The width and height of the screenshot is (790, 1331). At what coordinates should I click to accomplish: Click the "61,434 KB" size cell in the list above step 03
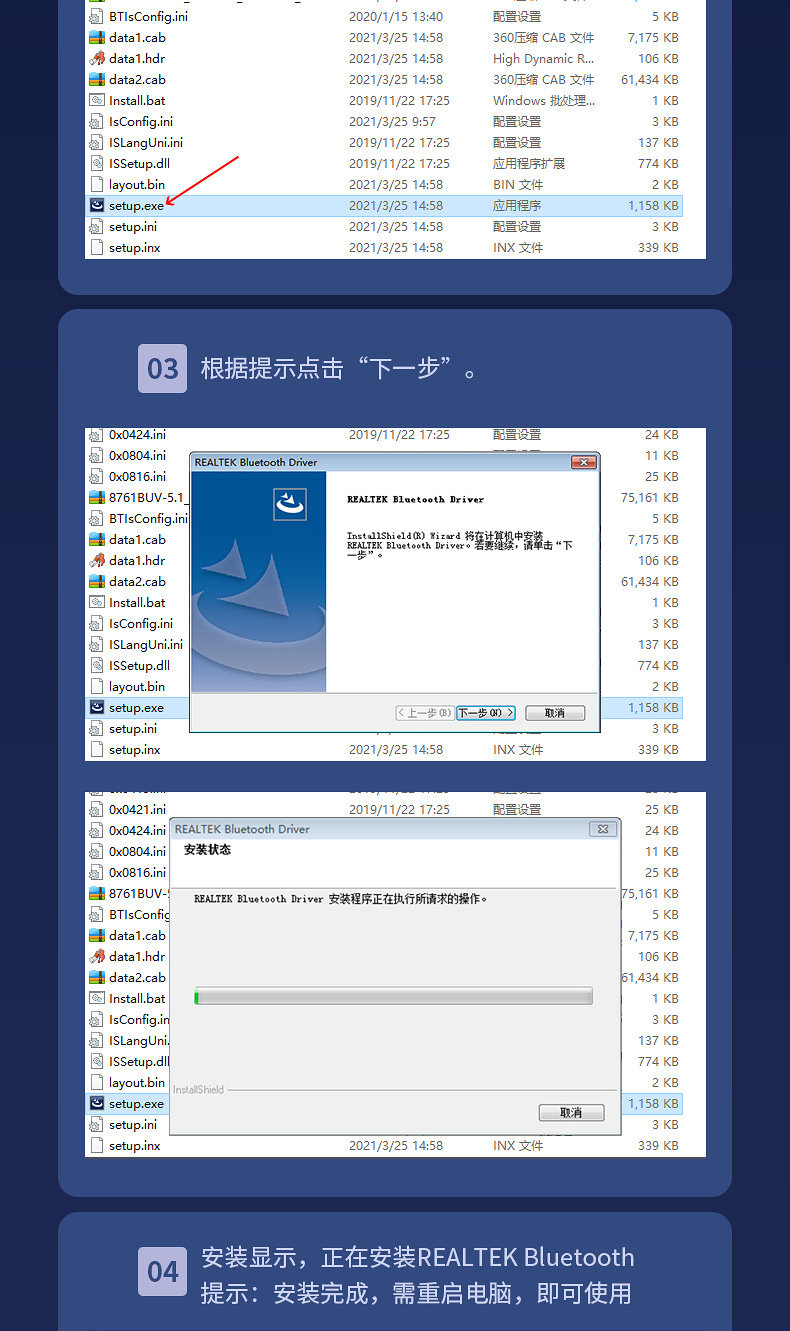pyautogui.click(x=650, y=79)
